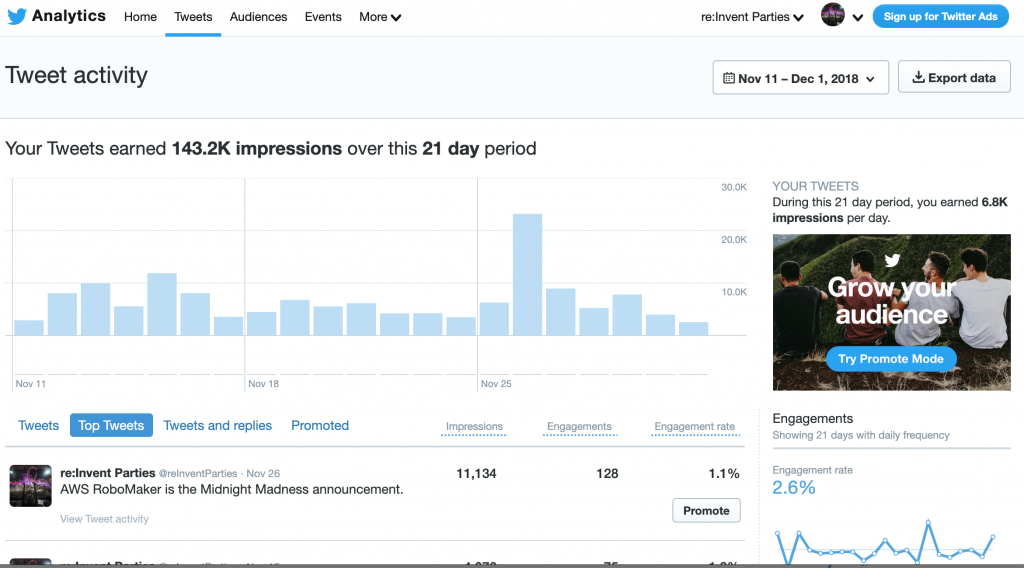Click the re:Invent Parties tweet avatar

(x=30, y=486)
